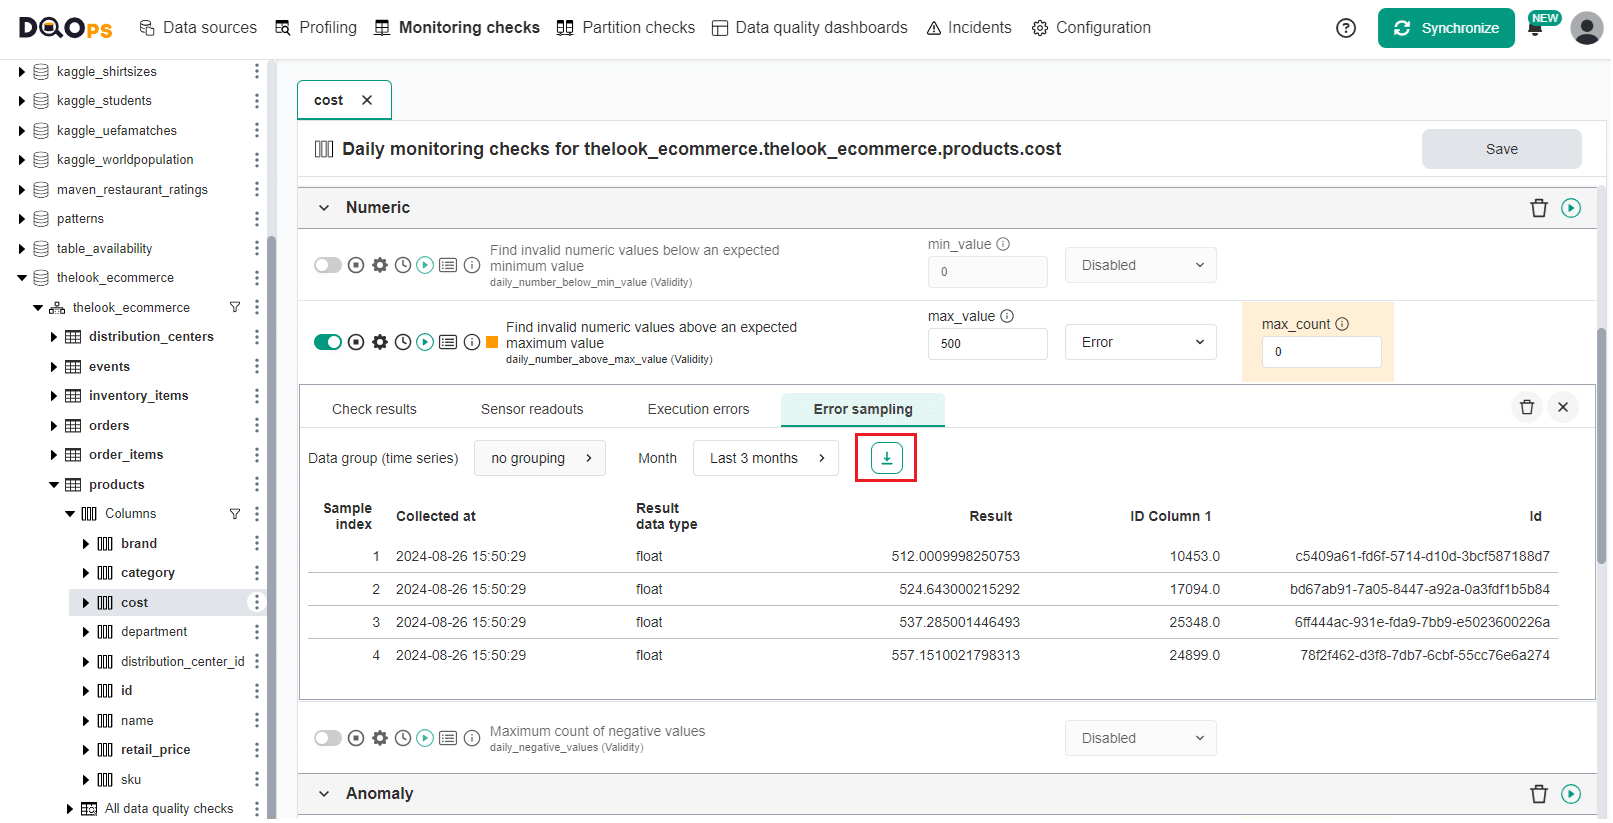Click the Save button
The width and height of the screenshot is (1613, 823).
1502,149
